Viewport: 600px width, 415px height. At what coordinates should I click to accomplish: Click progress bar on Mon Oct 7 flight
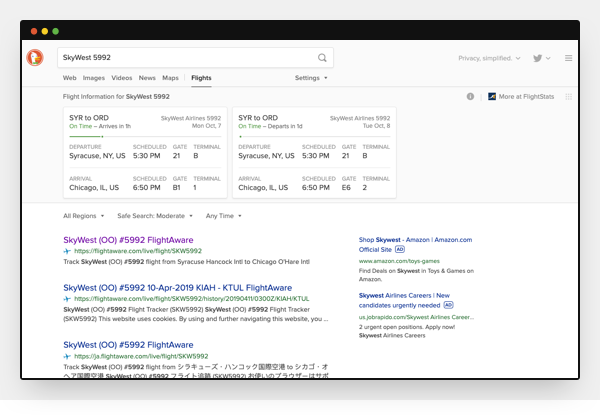[145, 137]
